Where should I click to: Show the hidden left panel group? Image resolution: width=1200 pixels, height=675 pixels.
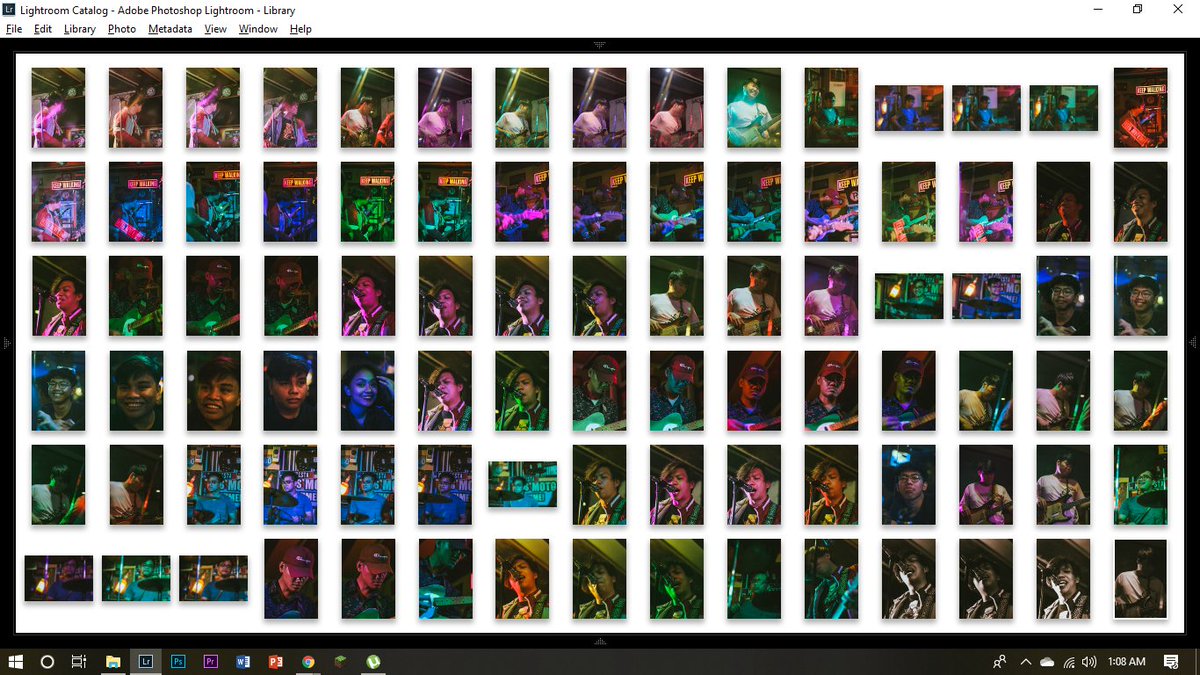pyautogui.click(x=6, y=343)
